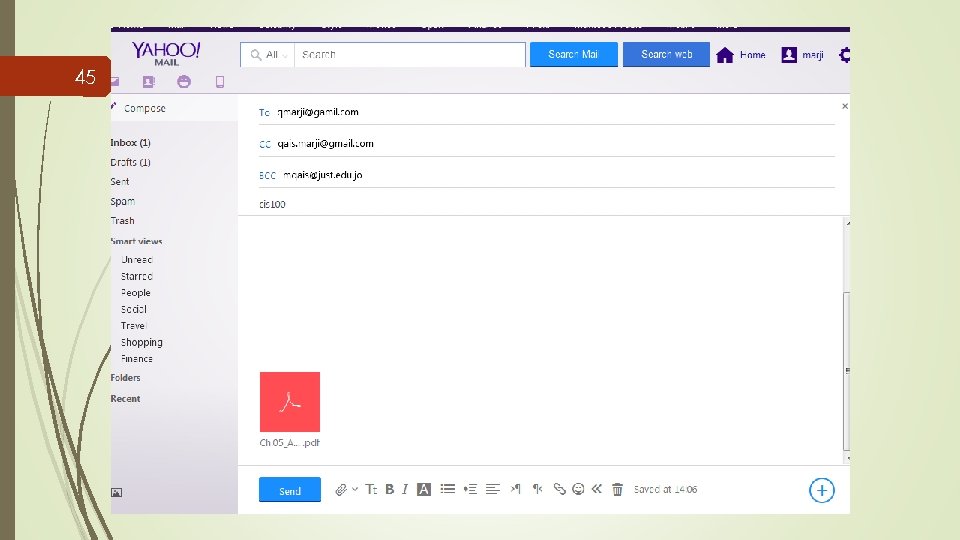
Task: Select the Unread smart view
Action: (x=137, y=260)
